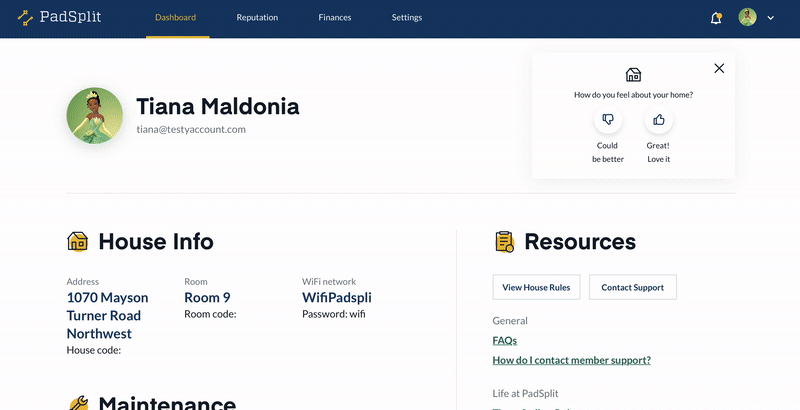The width and height of the screenshot is (800, 410).
Task: Click the small avatar in the header
Action: (747, 17)
